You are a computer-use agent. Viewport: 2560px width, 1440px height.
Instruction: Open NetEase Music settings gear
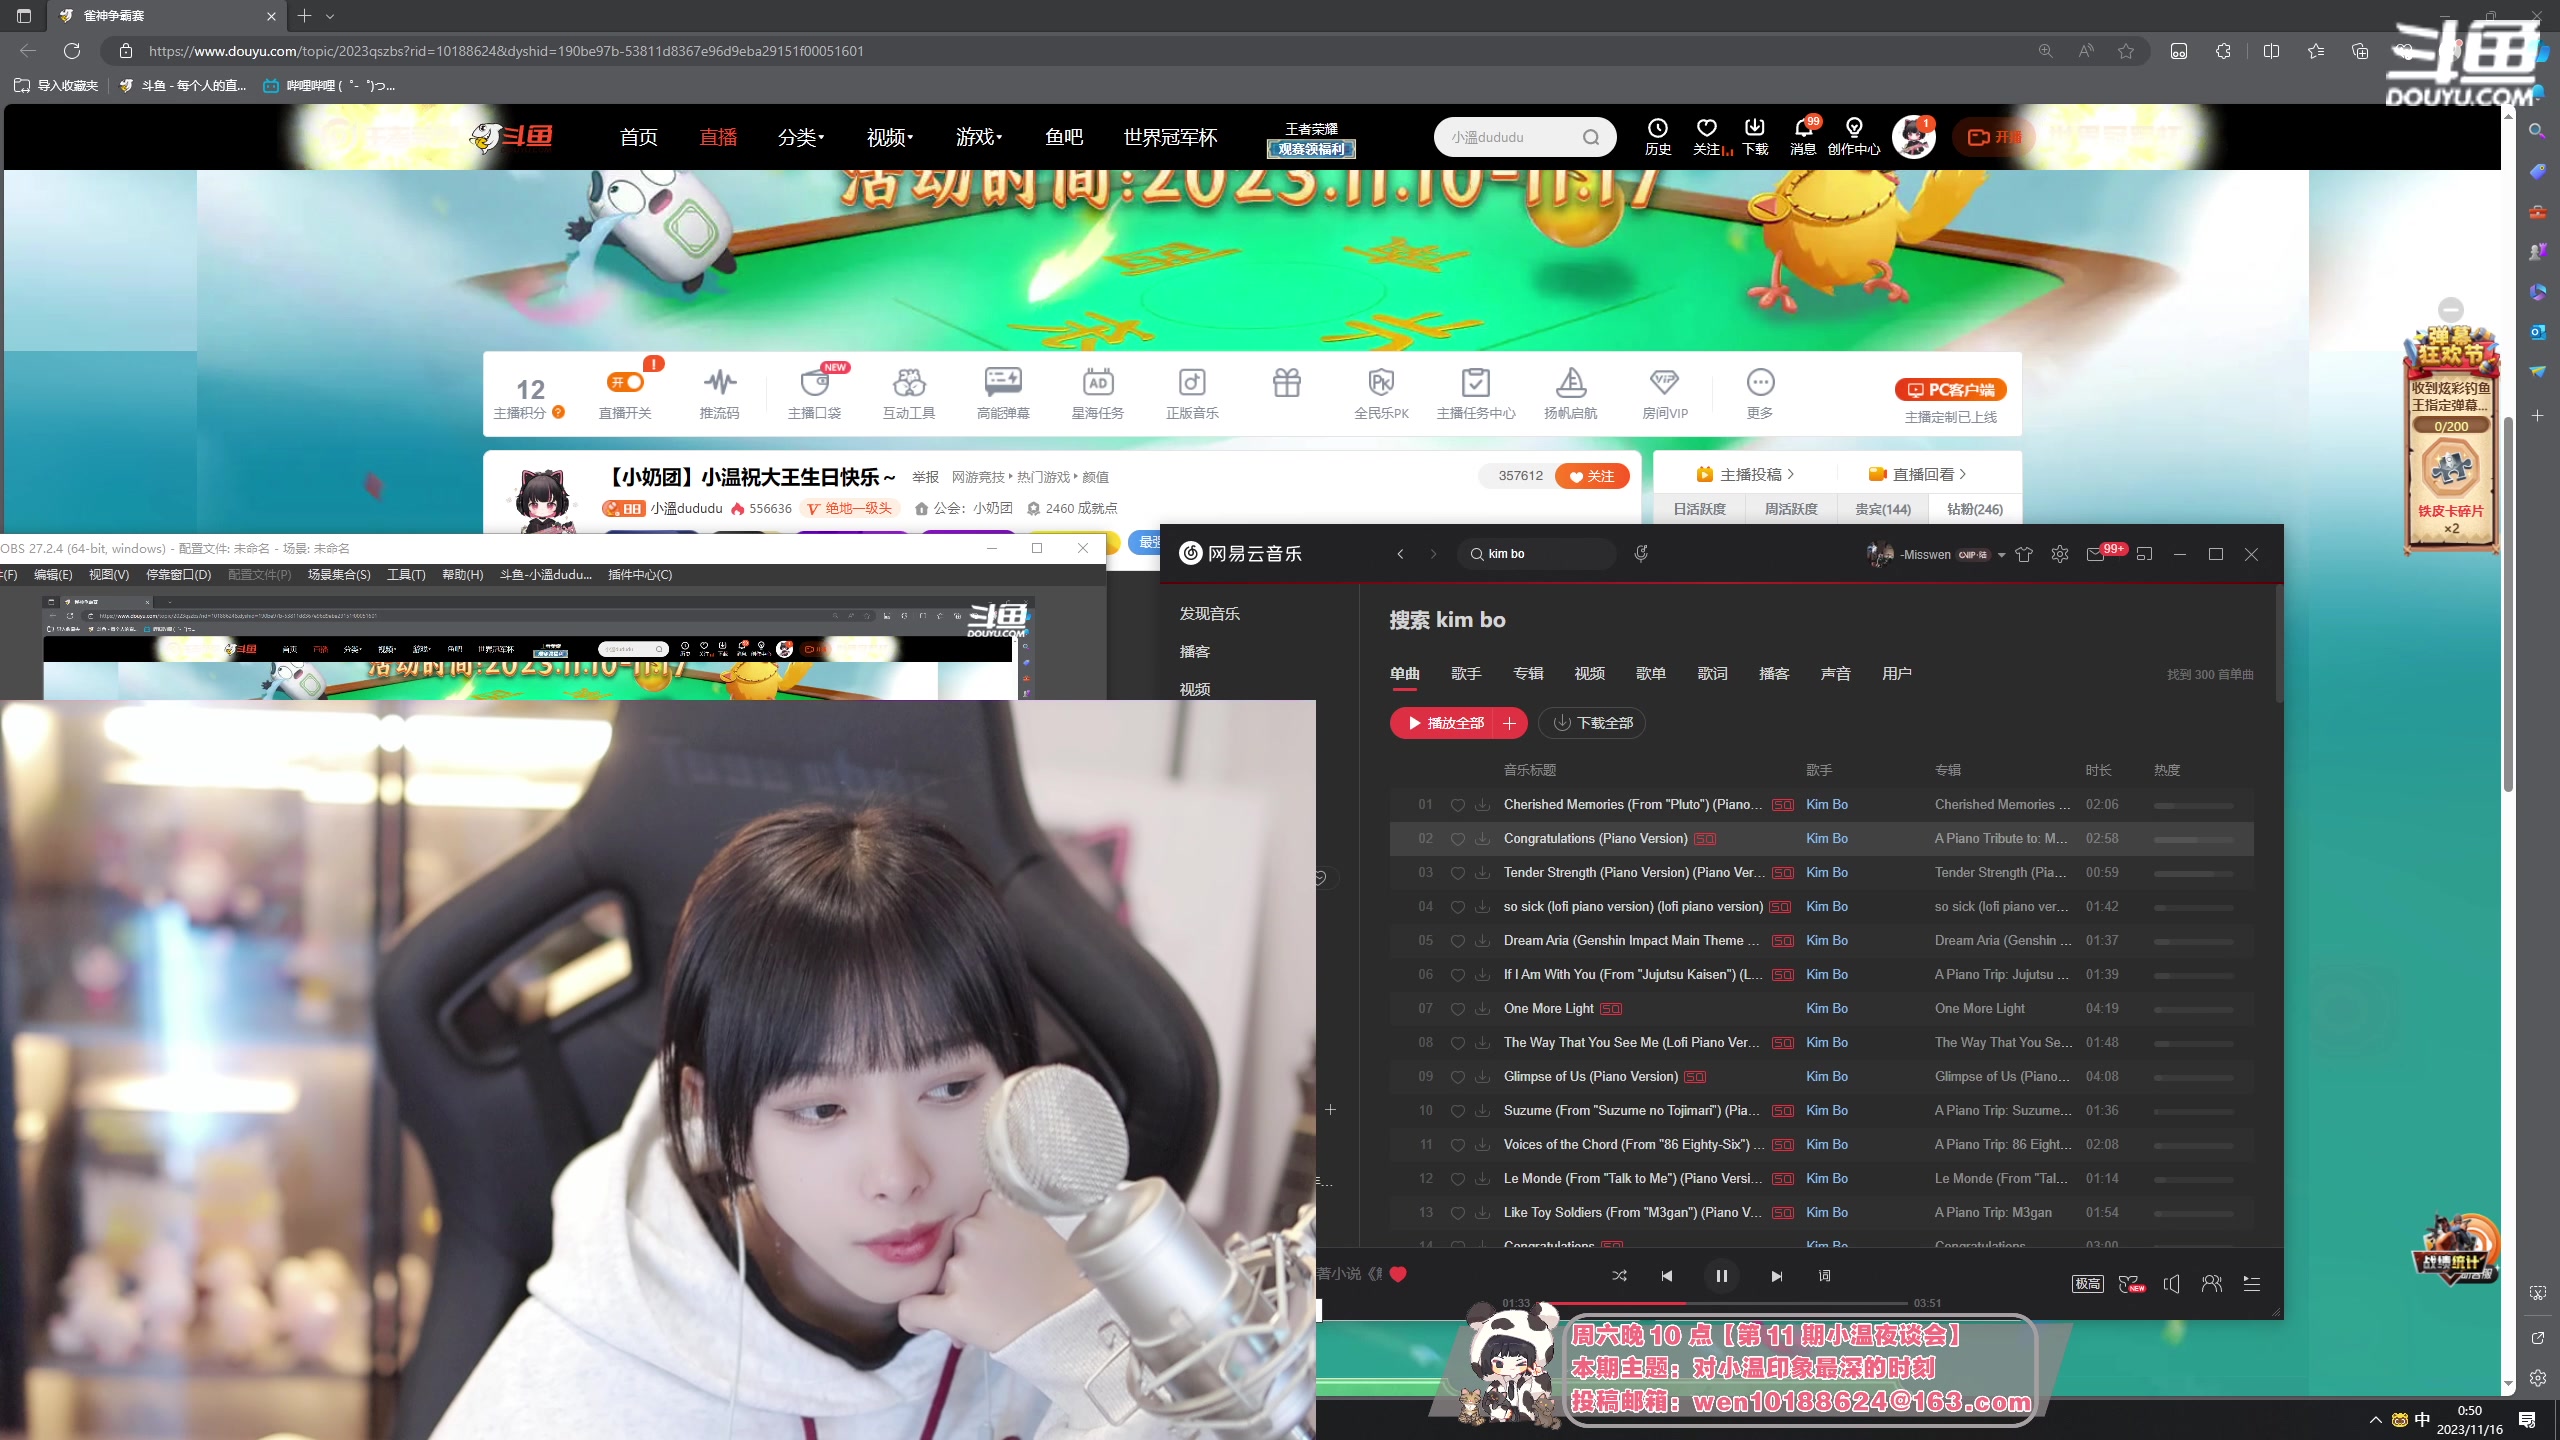coord(2059,554)
